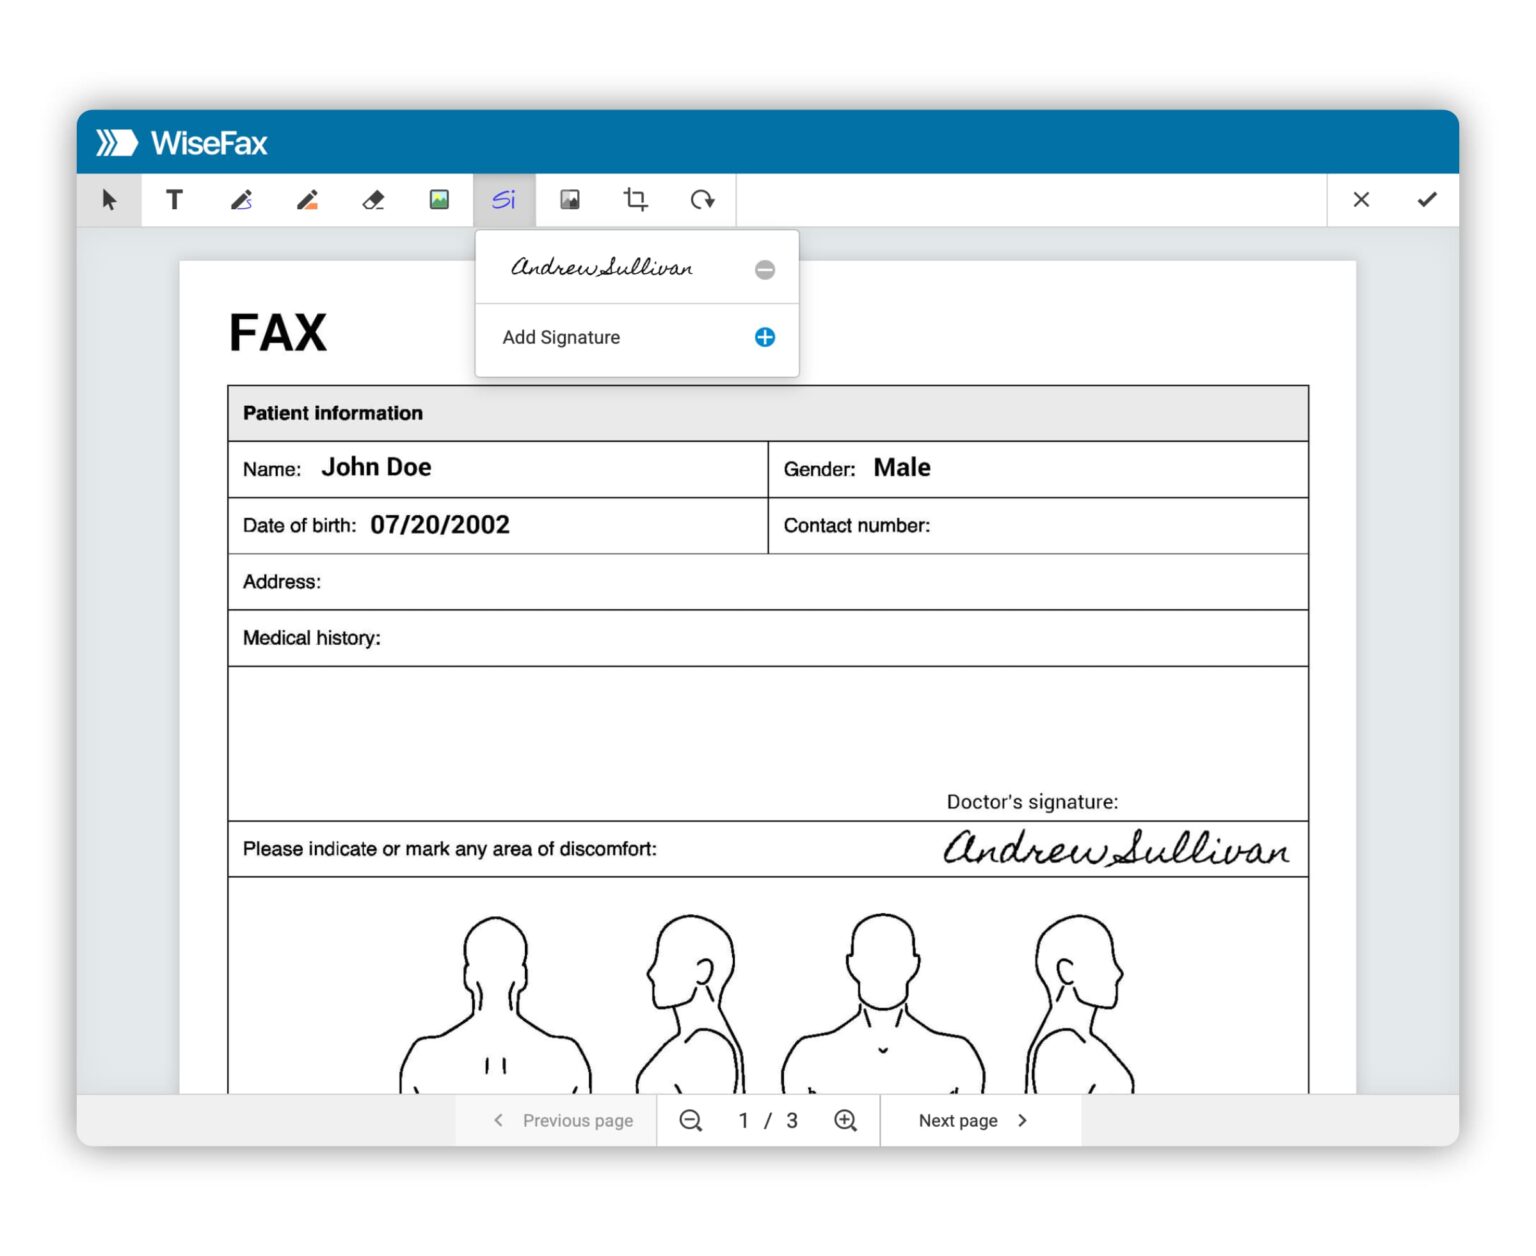
Task: Choose the freehand pen drawing tool
Action: (x=241, y=200)
